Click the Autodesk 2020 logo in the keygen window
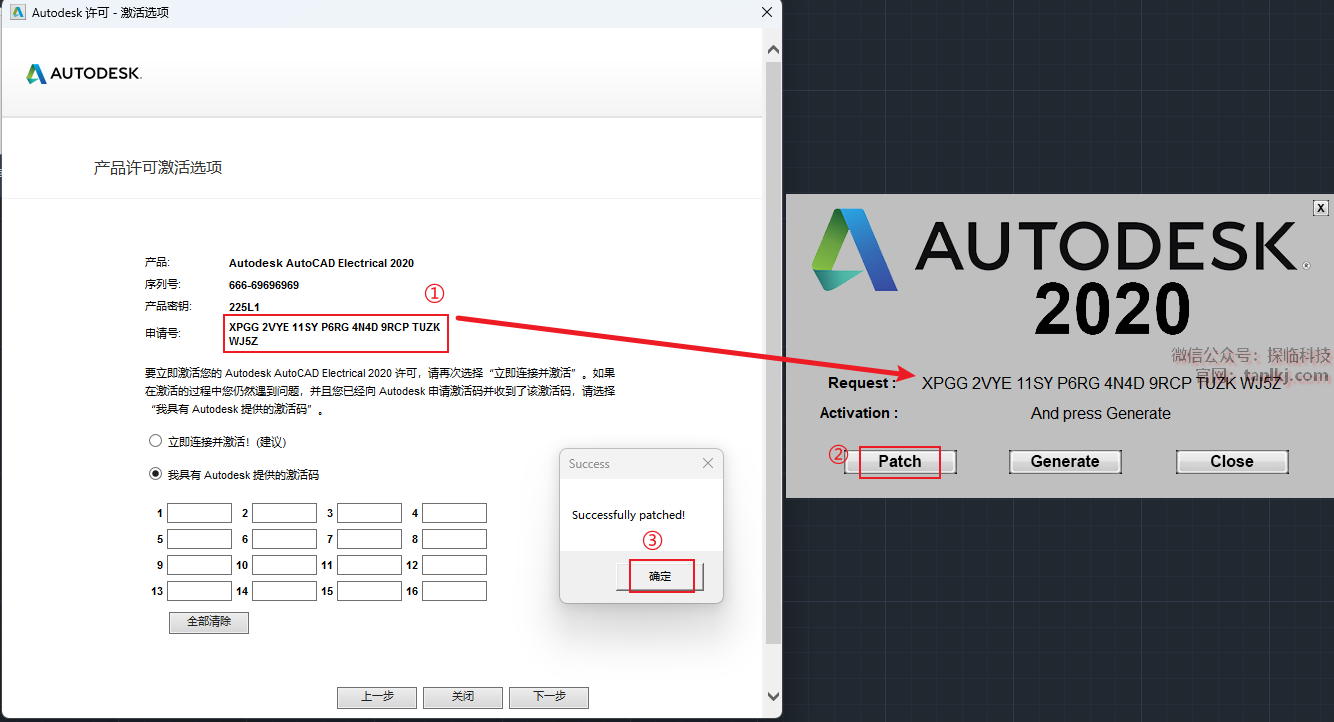Viewport: 1334px width, 722px height. point(1059,271)
